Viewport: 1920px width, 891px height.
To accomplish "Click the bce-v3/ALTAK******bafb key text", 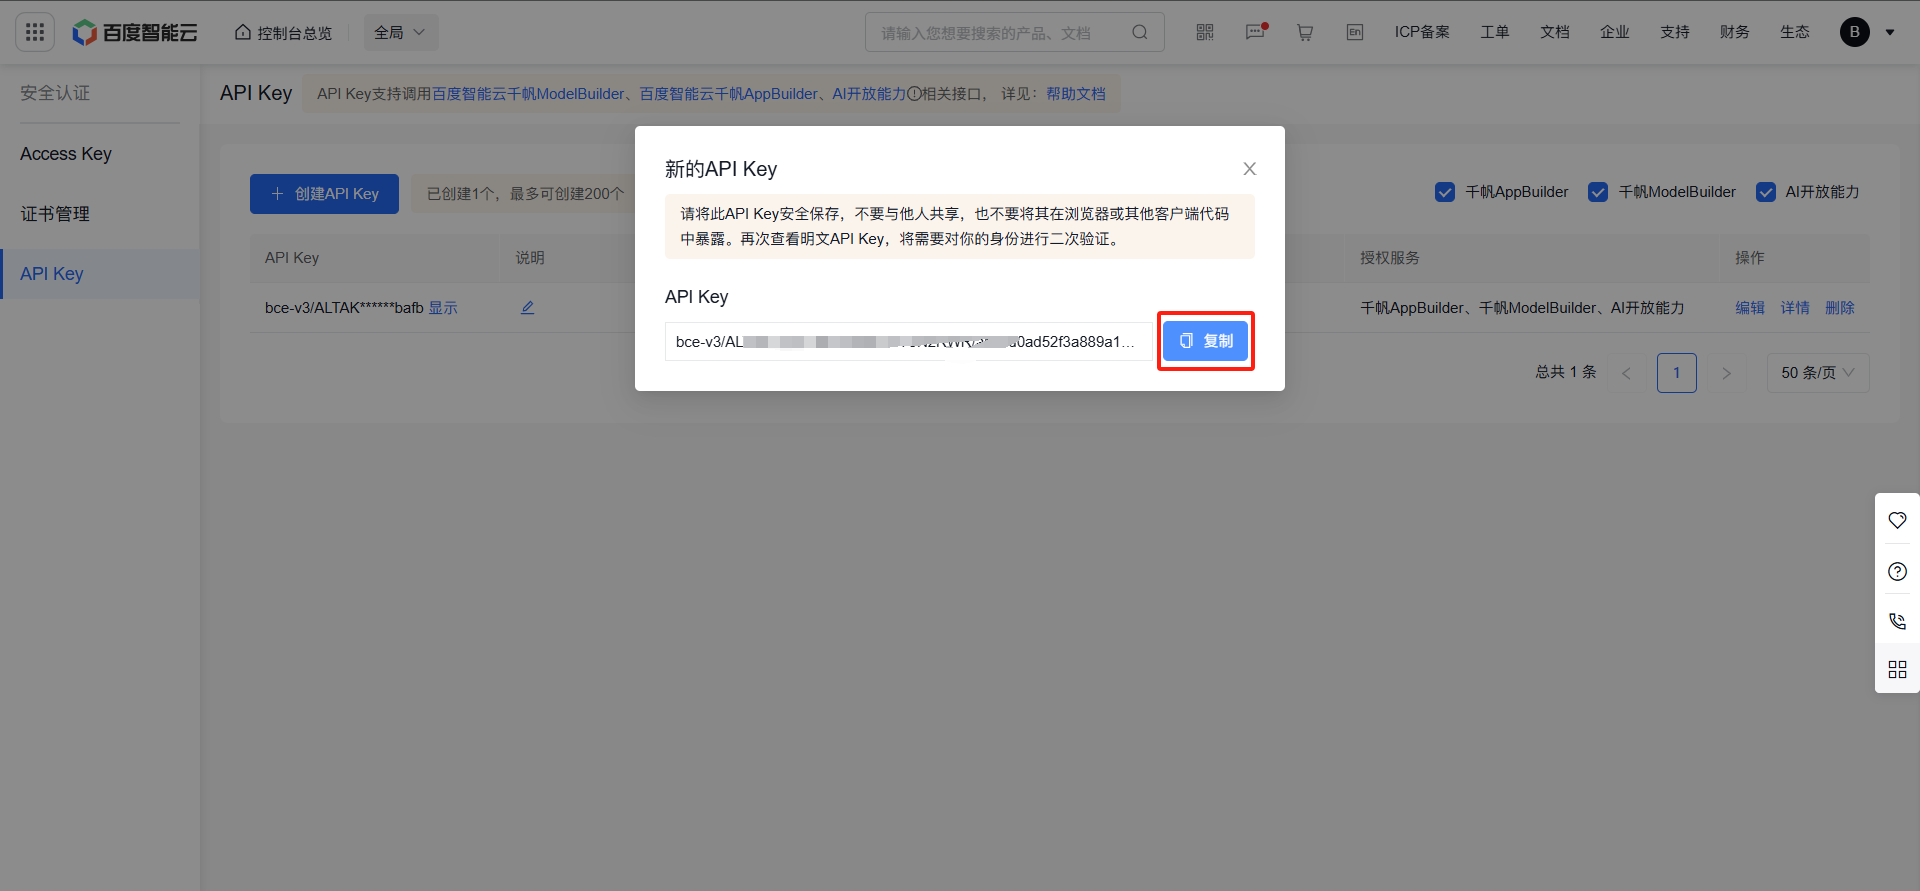I will [344, 308].
